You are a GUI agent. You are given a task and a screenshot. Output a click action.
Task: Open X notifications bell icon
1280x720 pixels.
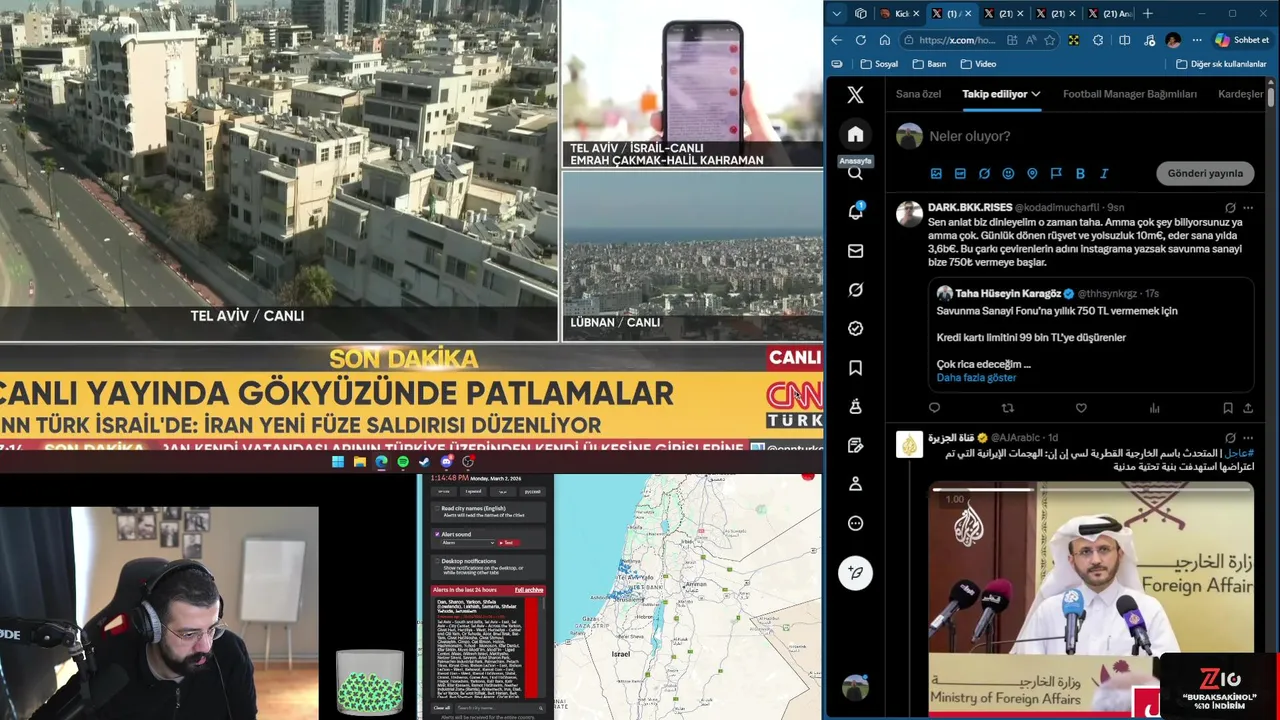(855, 212)
